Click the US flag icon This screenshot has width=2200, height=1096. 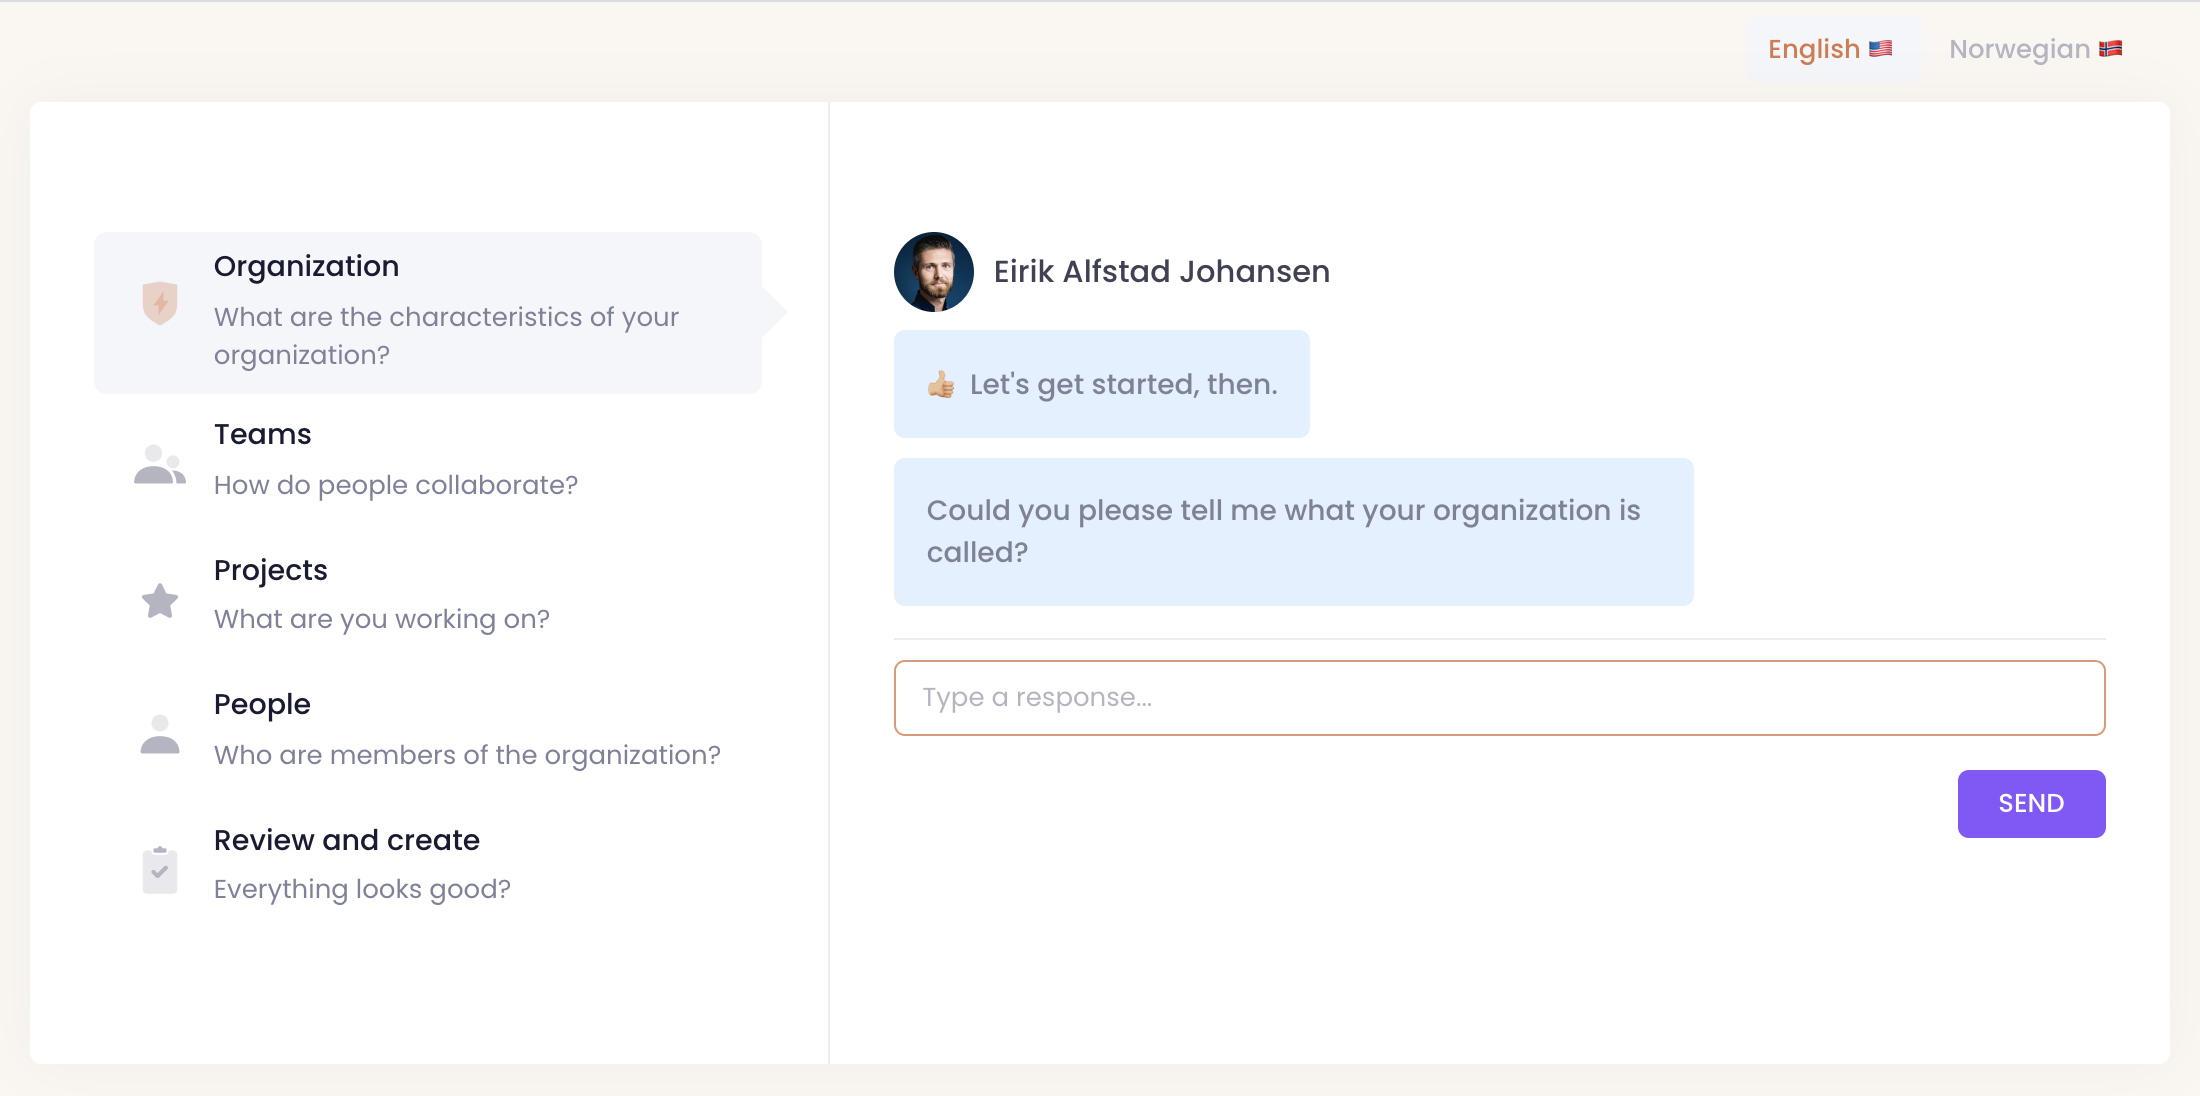click(x=1881, y=48)
